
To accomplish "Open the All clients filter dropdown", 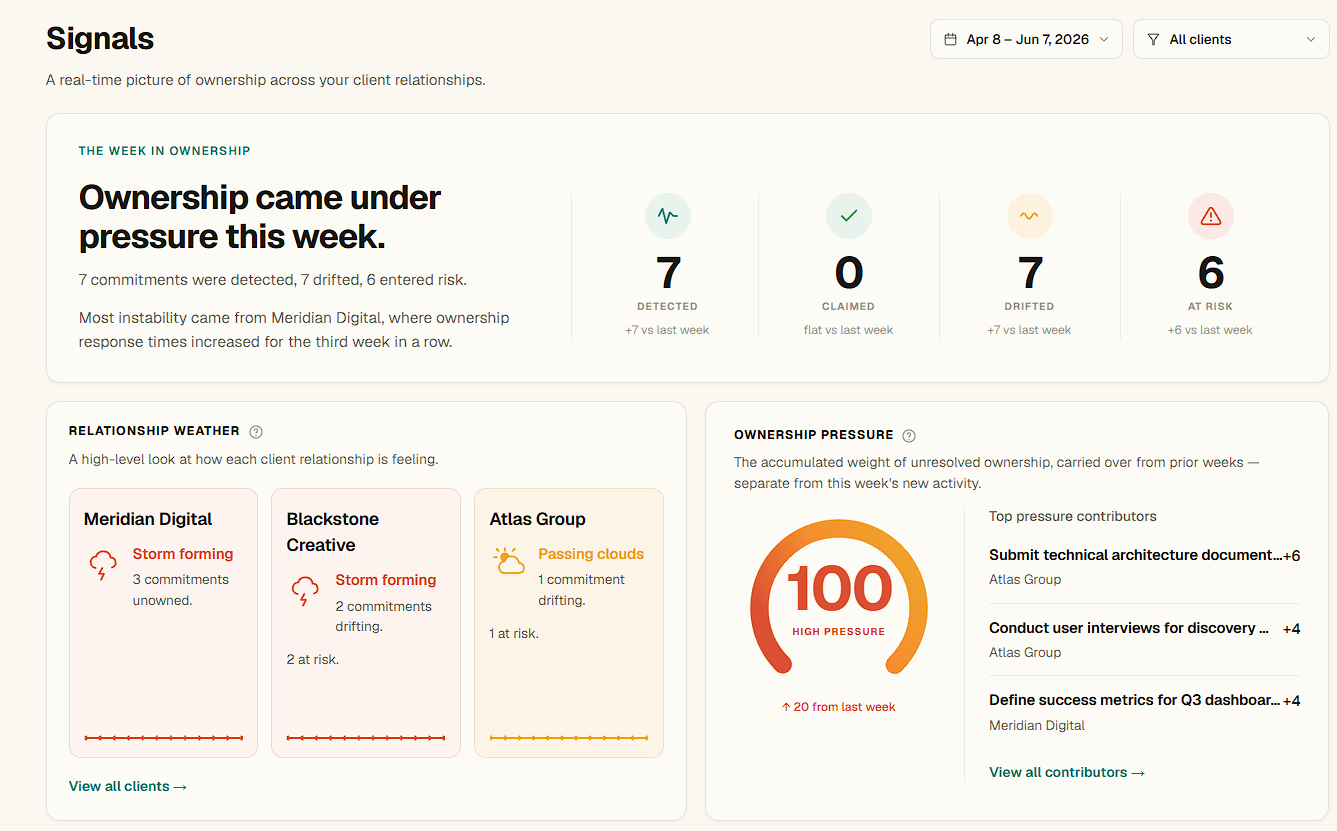I will click(x=1230, y=39).
